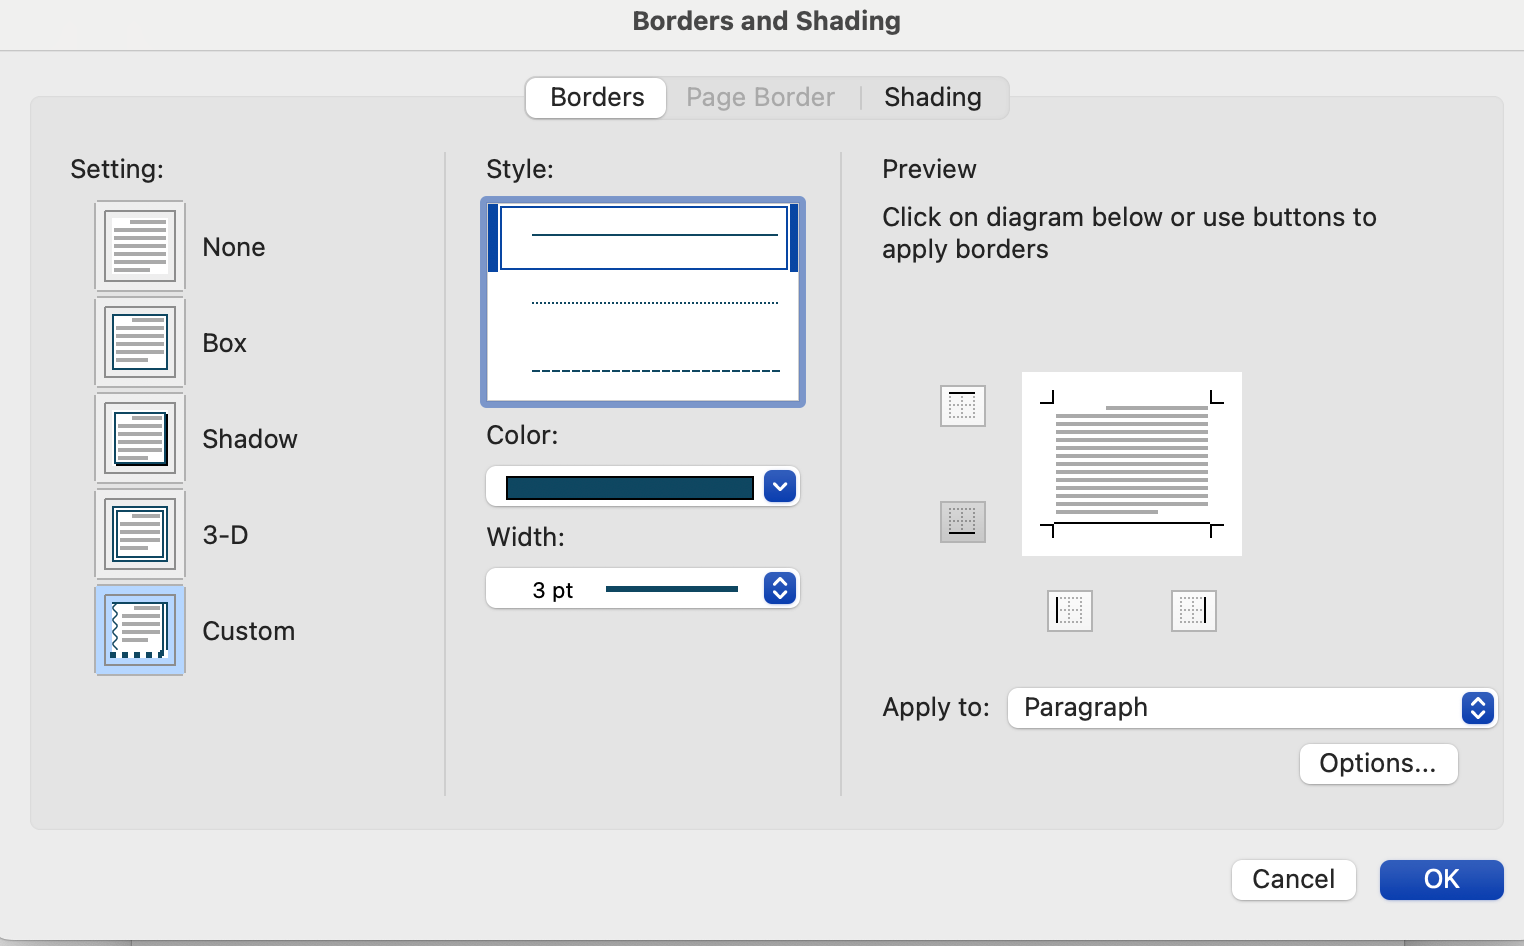Click the paragraph preview diagram
This screenshot has width=1524, height=946.
tap(1132, 464)
